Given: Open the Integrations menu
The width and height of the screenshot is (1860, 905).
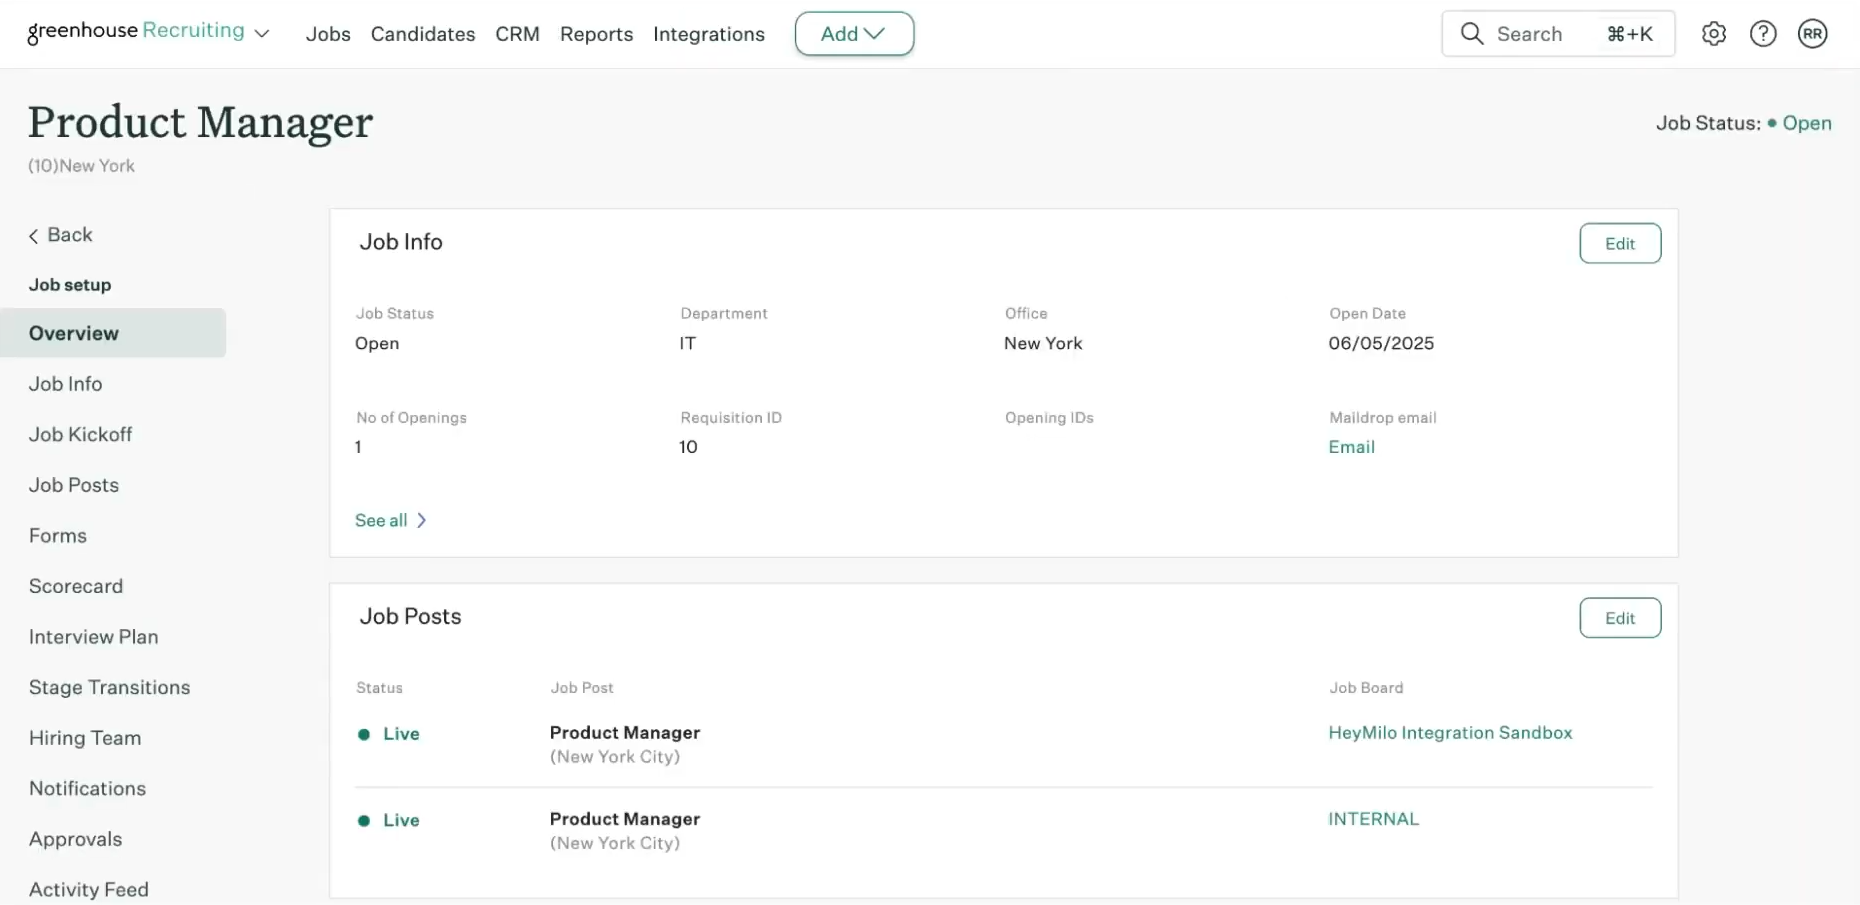Looking at the screenshot, I should pos(709,34).
